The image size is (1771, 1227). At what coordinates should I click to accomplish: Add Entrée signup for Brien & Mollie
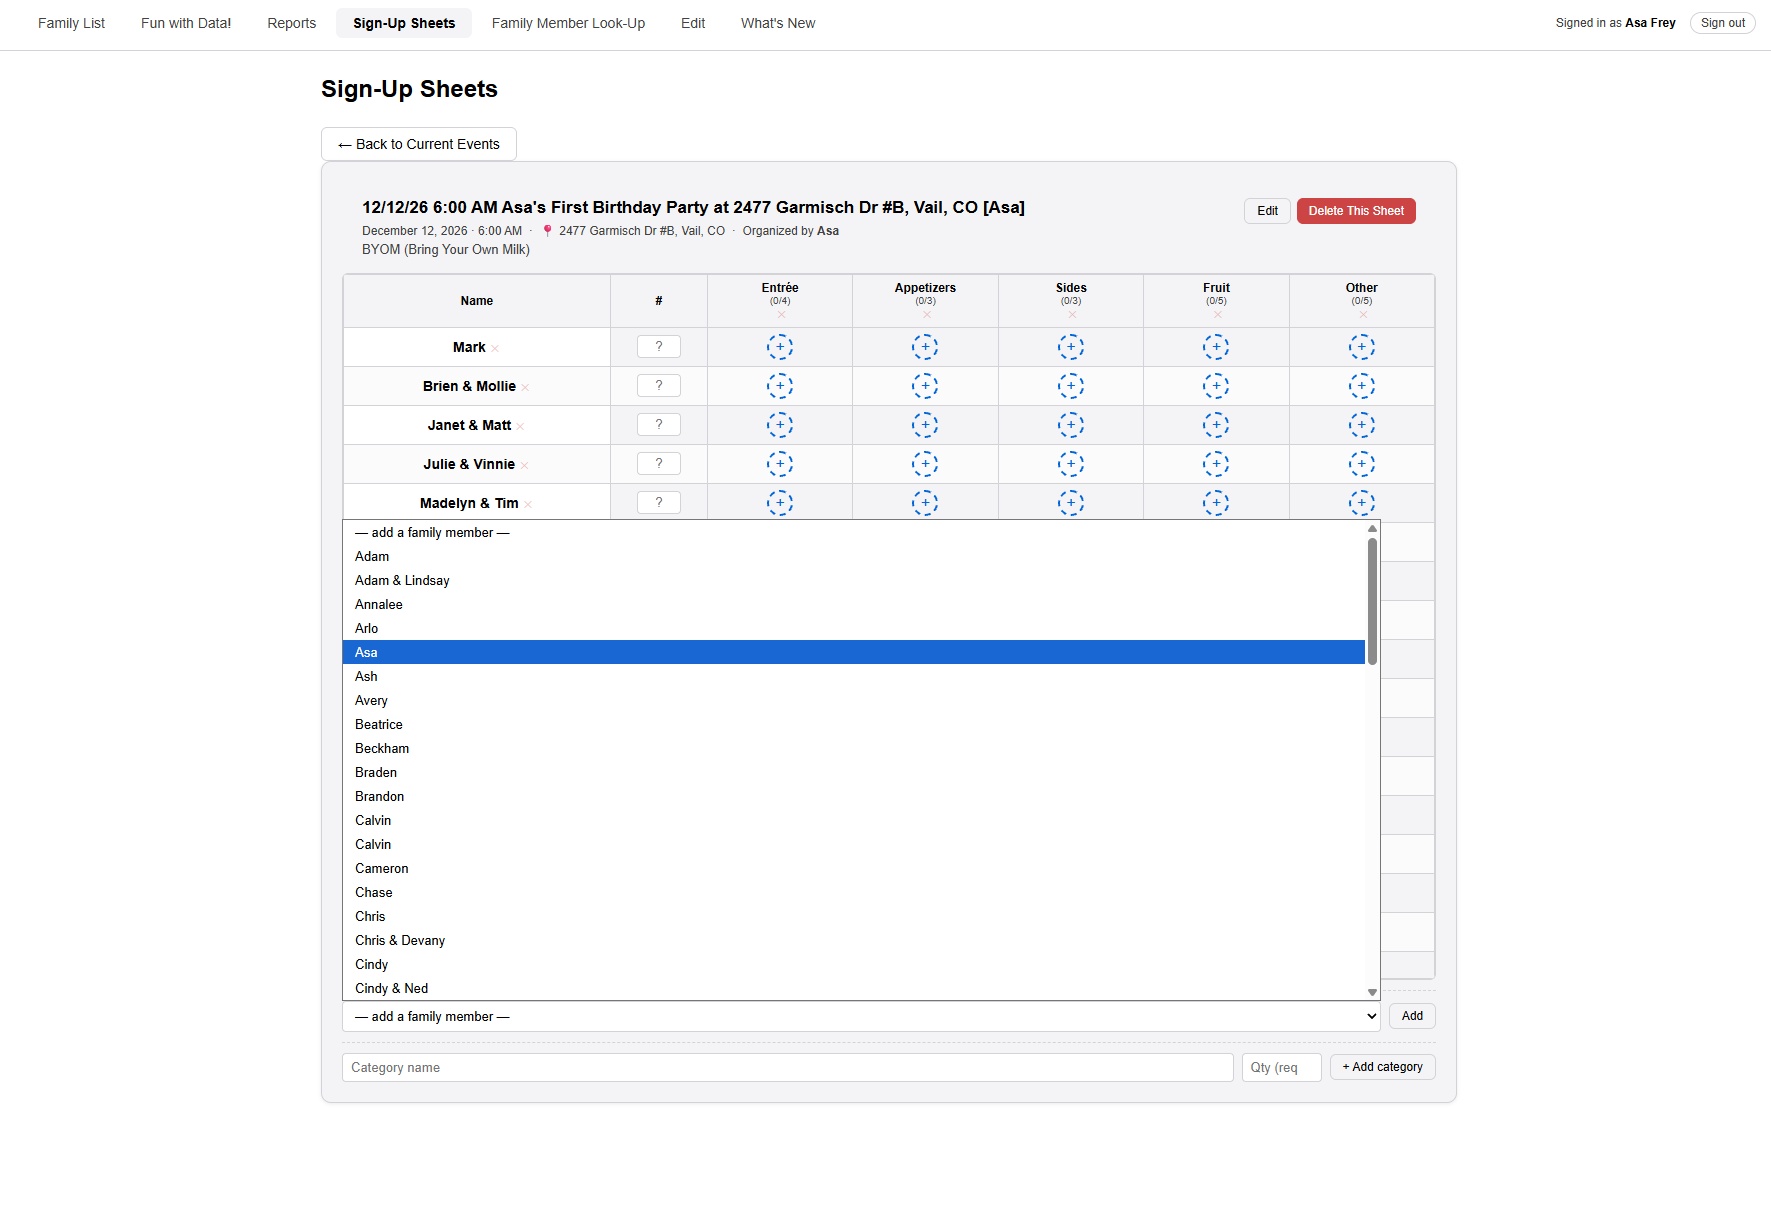(780, 386)
